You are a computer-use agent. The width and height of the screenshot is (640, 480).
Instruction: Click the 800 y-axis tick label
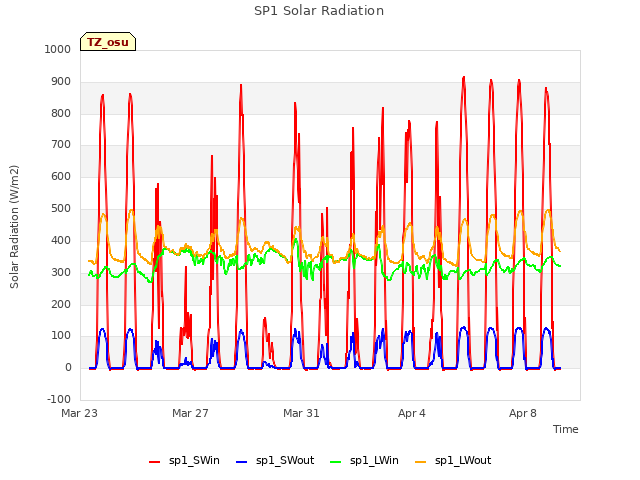(x=61, y=113)
